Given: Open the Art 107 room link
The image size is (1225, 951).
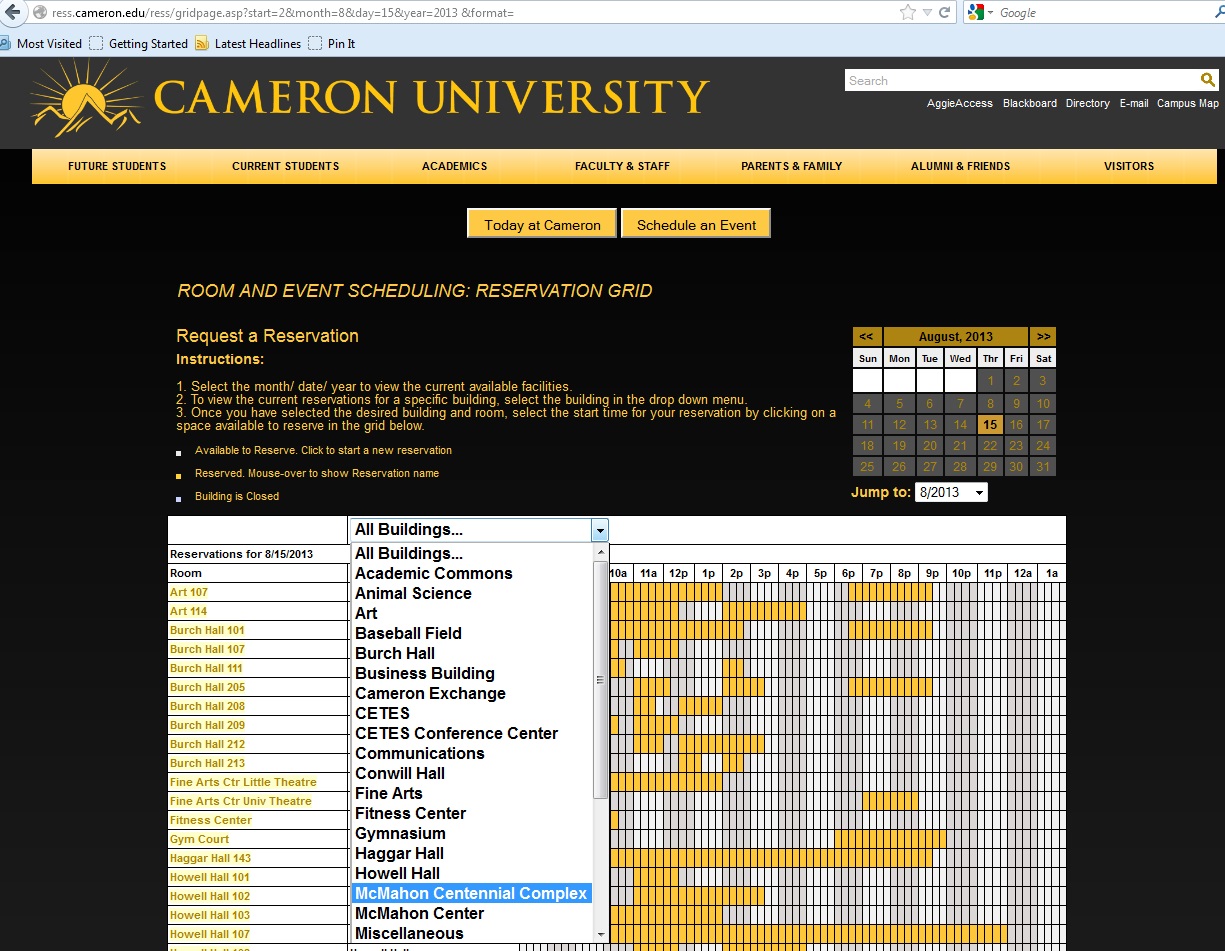Looking at the screenshot, I should (x=189, y=592).
